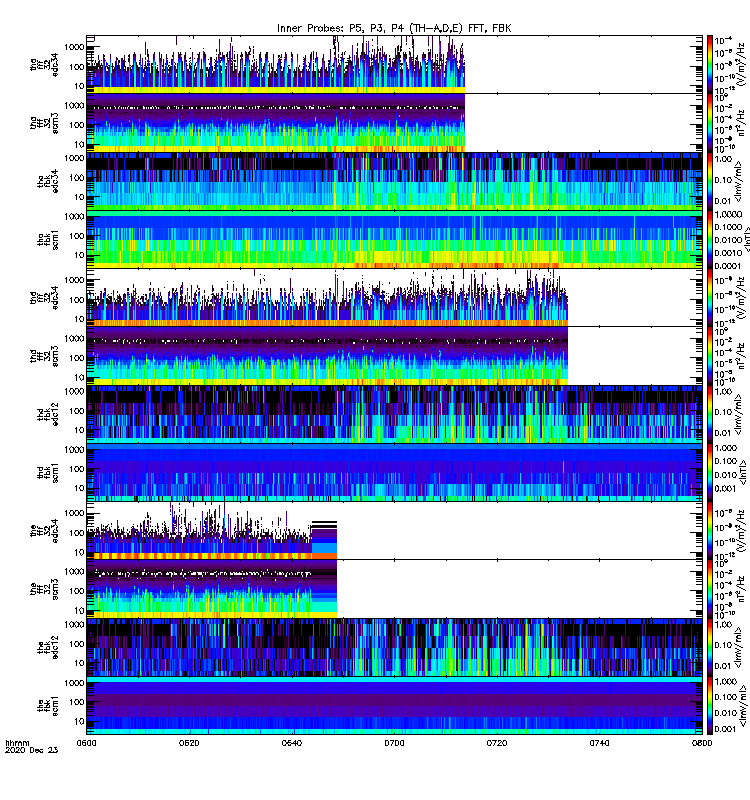
Task: Click the color bar beside tha fbk scm1 panel
Action: point(710,239)
